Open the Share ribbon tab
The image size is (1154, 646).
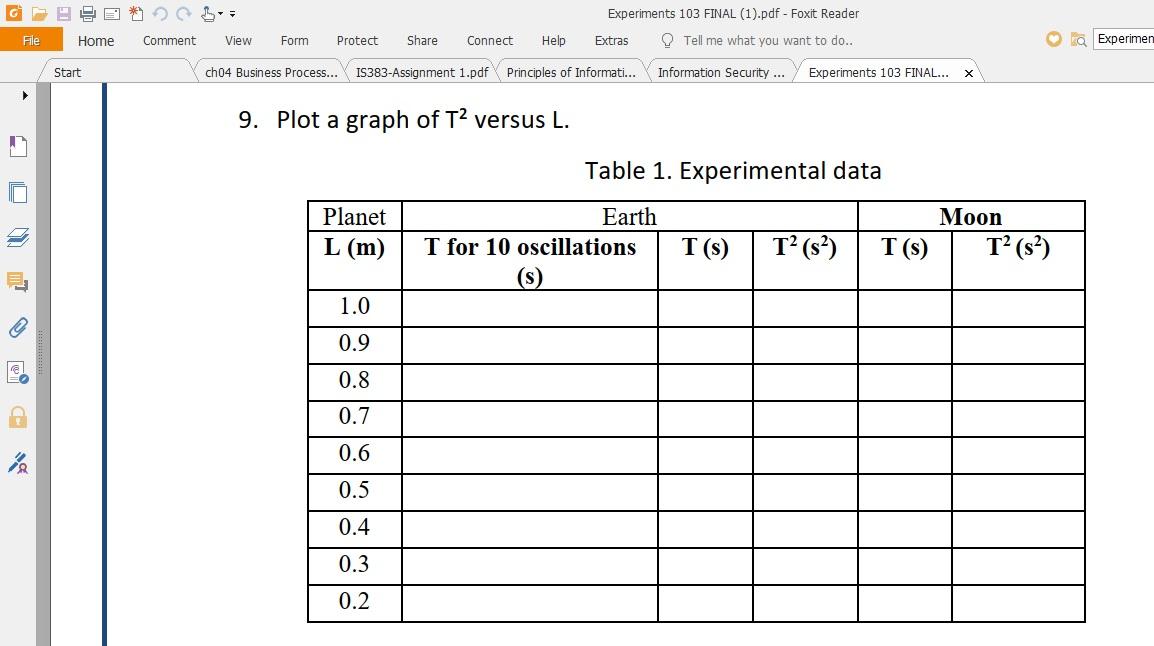(422, 40)
